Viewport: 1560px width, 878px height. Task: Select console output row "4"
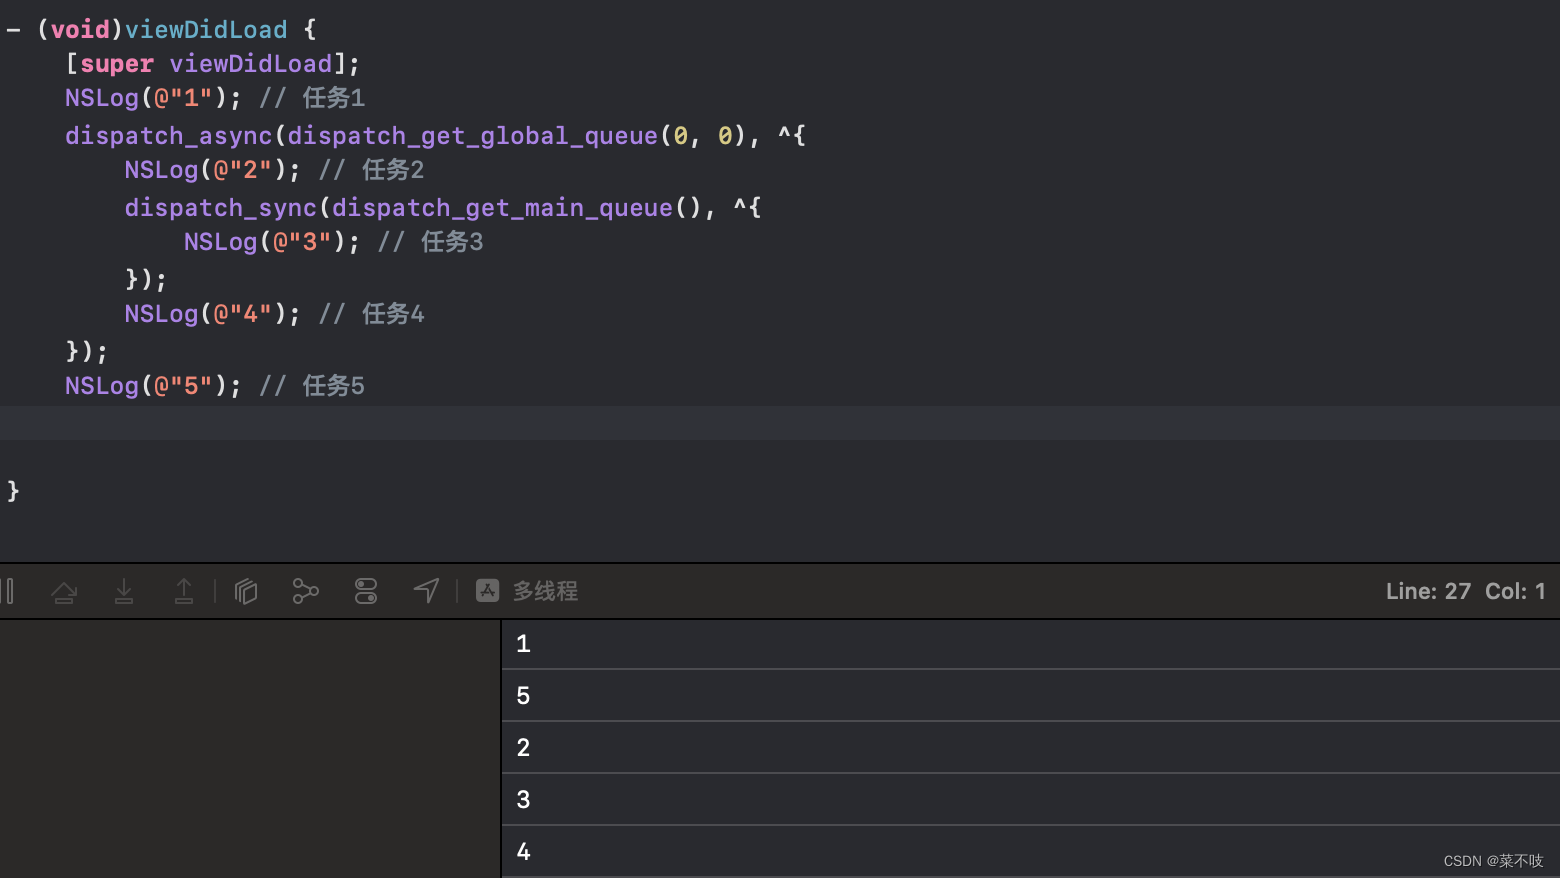1031,852
